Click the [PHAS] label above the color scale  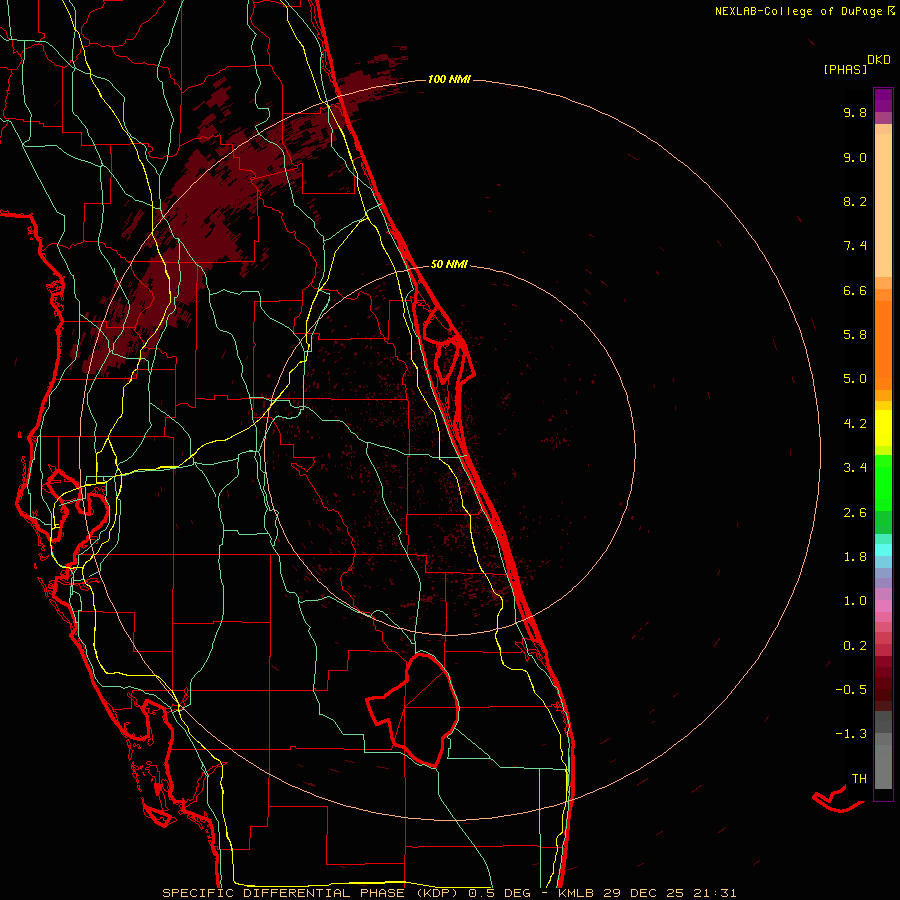[845, 70]
